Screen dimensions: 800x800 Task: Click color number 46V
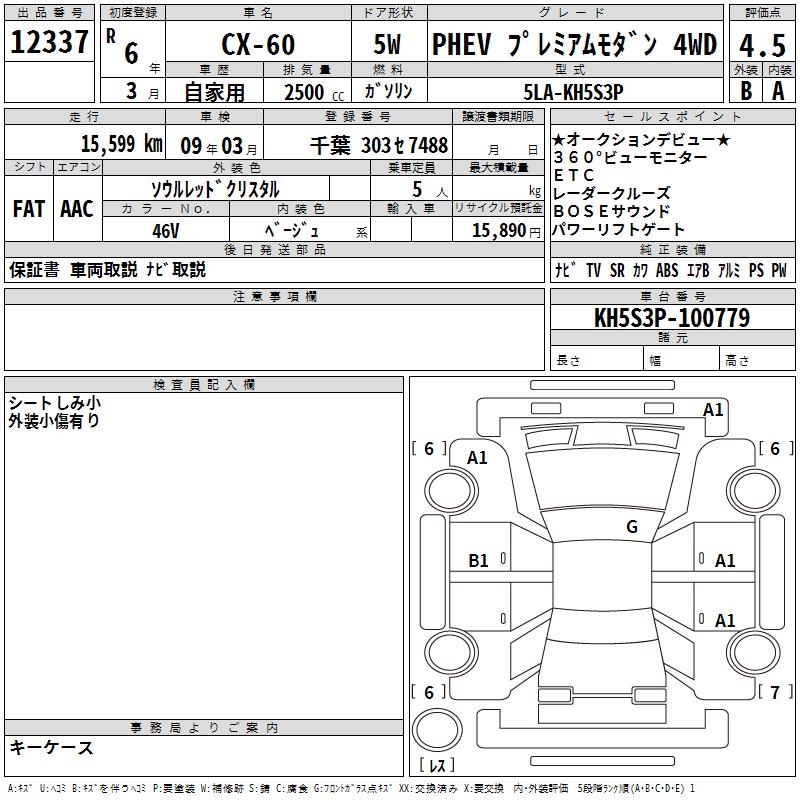(165, 231)
